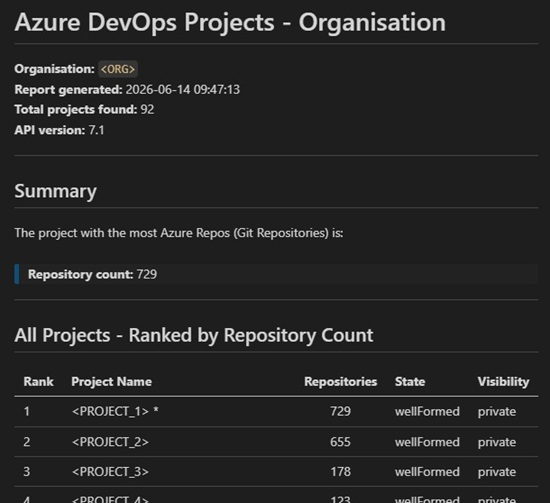Click rank cell 2 in the table
The image size is (550, 503).
(x=27, y=442)
